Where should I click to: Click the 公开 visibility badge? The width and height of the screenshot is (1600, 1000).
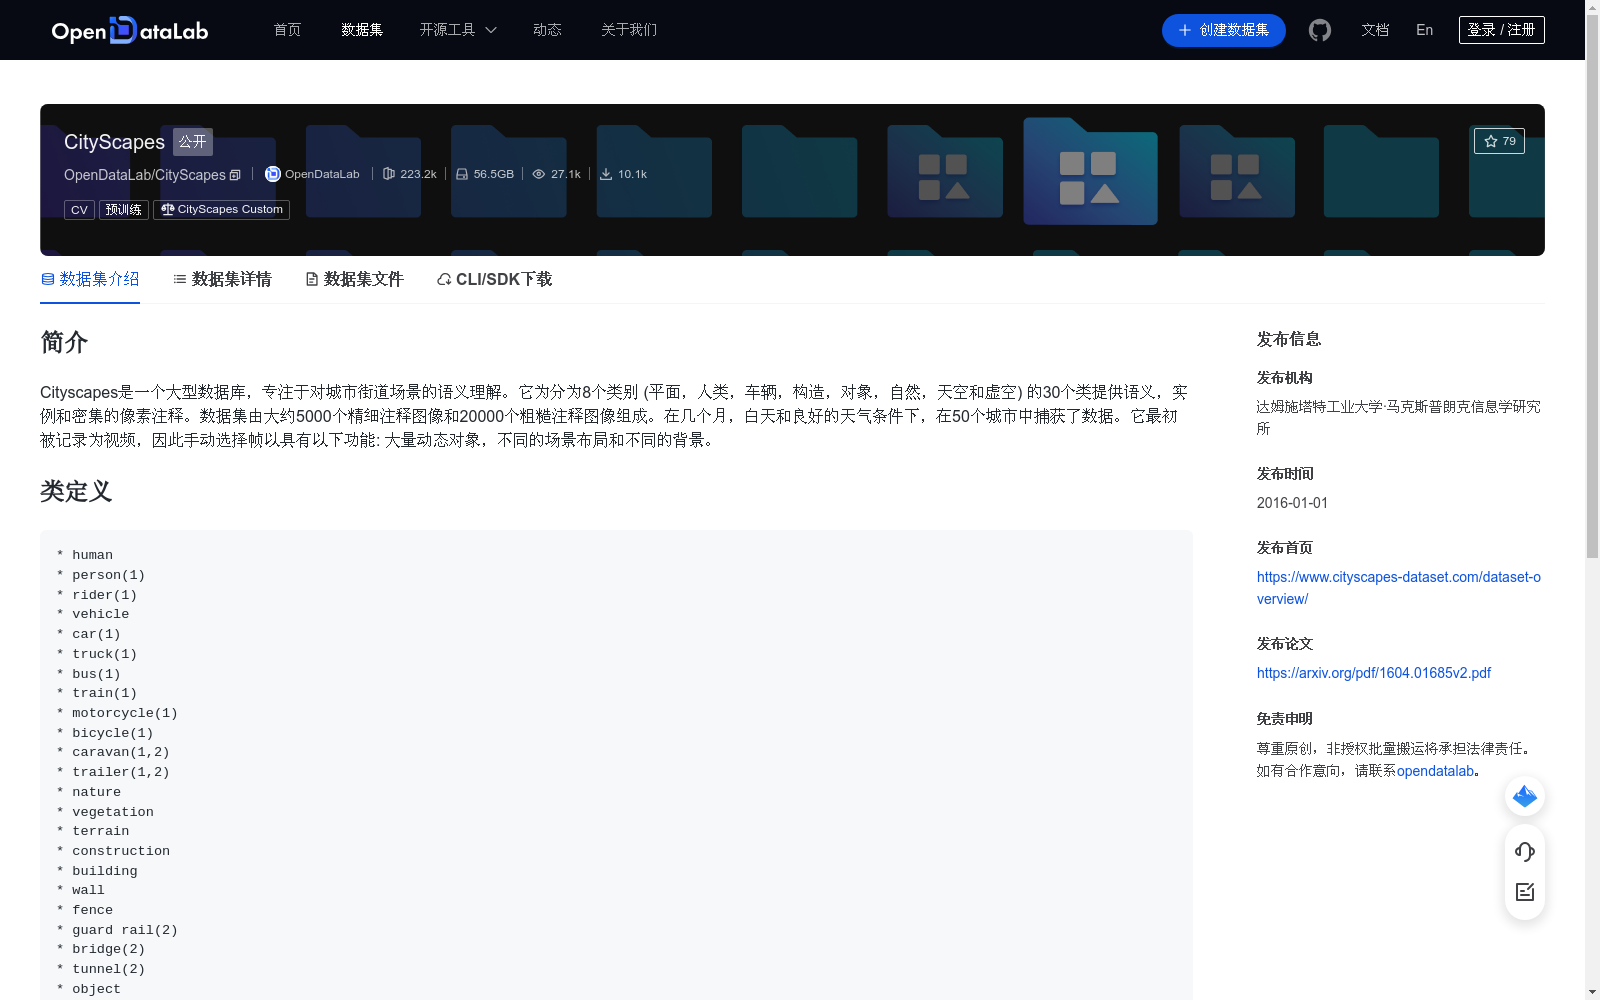coord(193,142)
